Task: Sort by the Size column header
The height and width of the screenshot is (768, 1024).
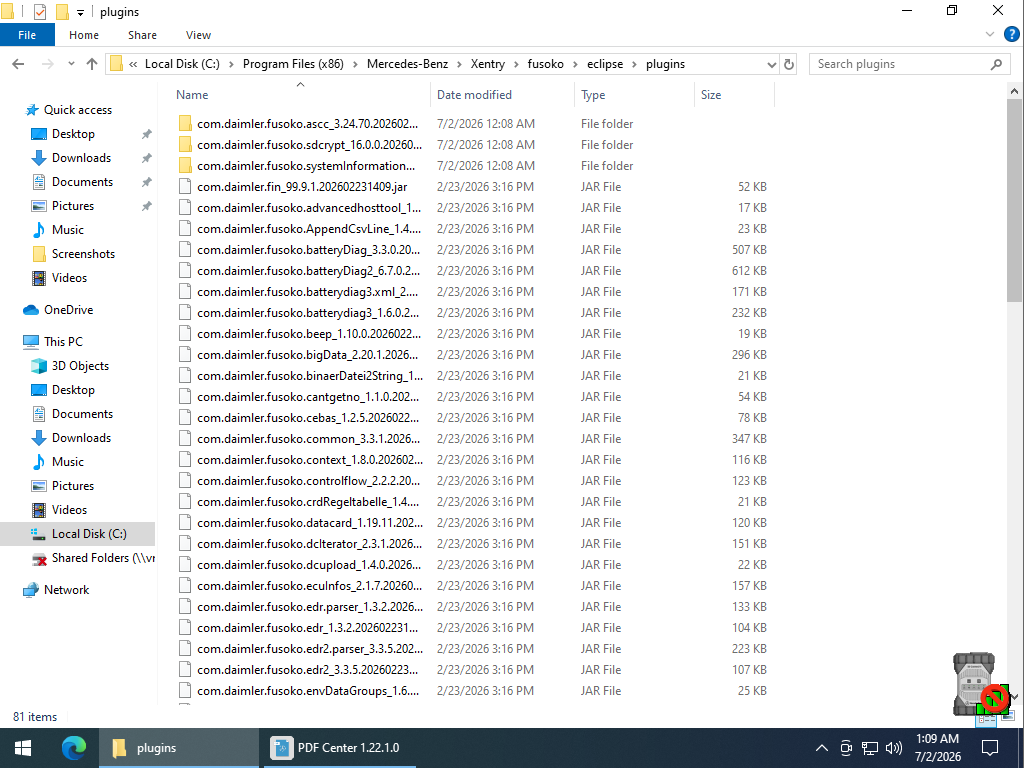Action: click(x=711, y=95)
